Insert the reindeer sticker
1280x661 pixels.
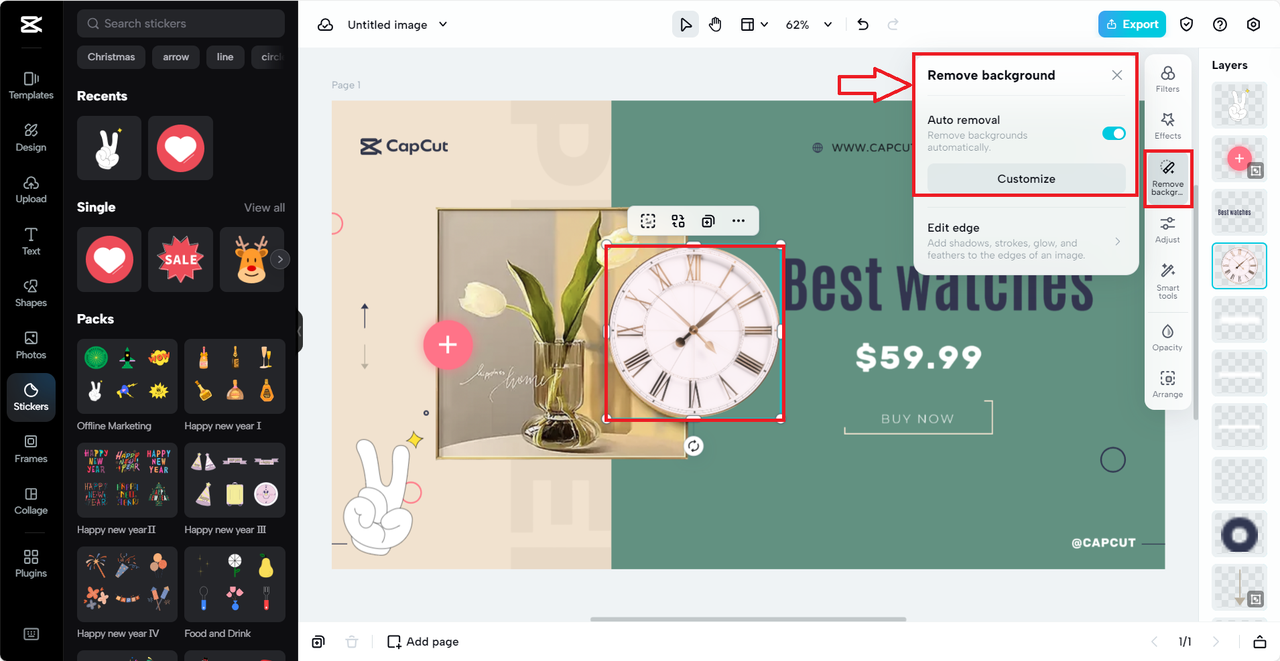251,259
